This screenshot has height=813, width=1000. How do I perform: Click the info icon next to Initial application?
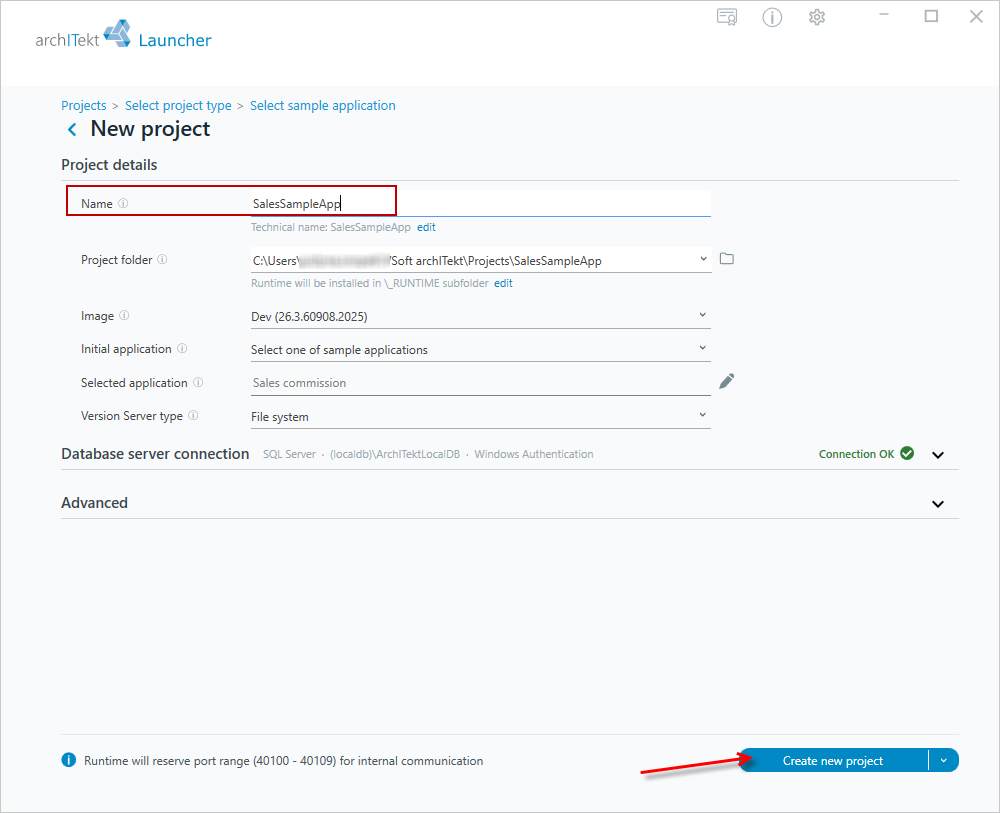point(182,349)
